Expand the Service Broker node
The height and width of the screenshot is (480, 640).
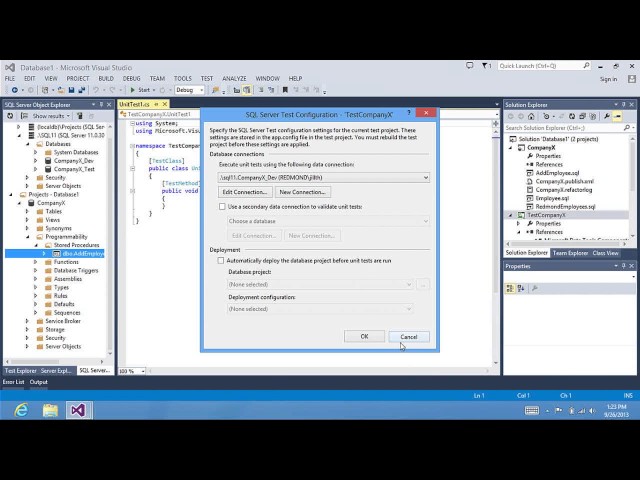coord(27,321)
